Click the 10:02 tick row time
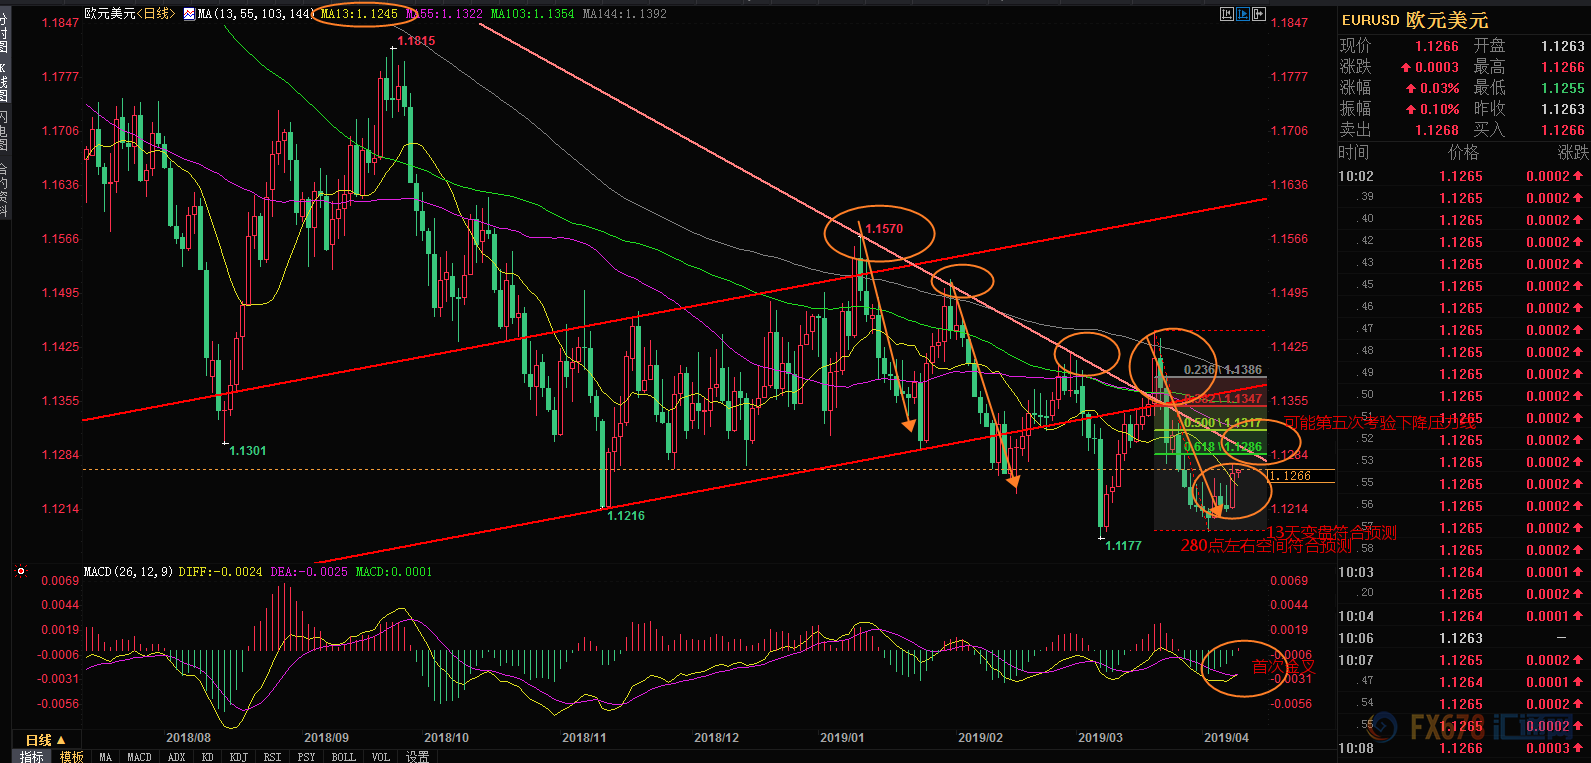Viewport: 1591px width, 763px height. pos(1356,176)
